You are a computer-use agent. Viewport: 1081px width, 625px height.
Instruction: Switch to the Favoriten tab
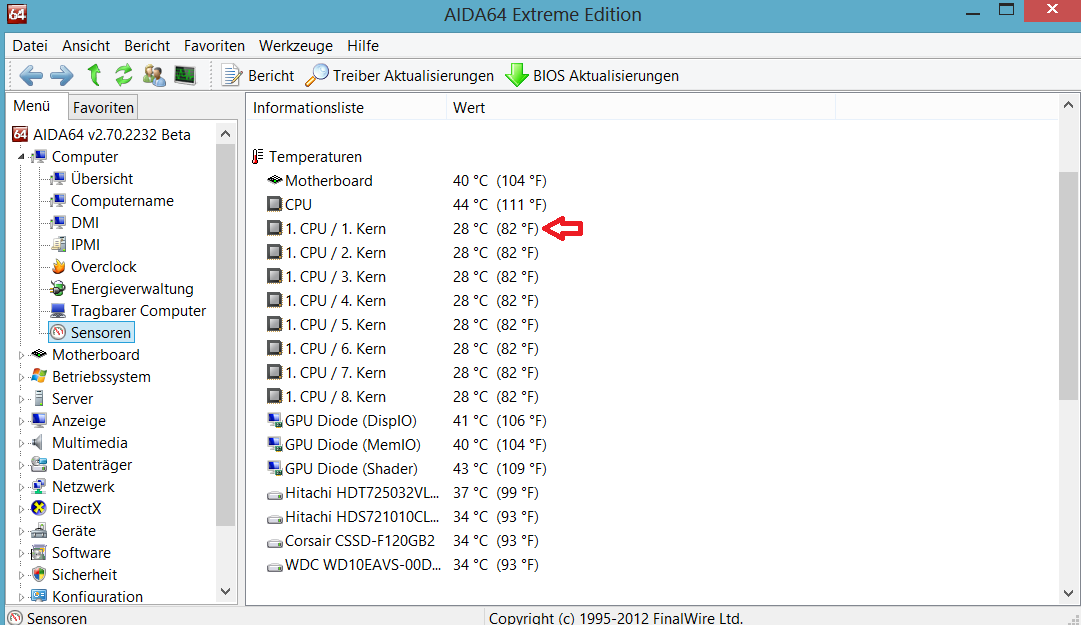click(103, 107)
